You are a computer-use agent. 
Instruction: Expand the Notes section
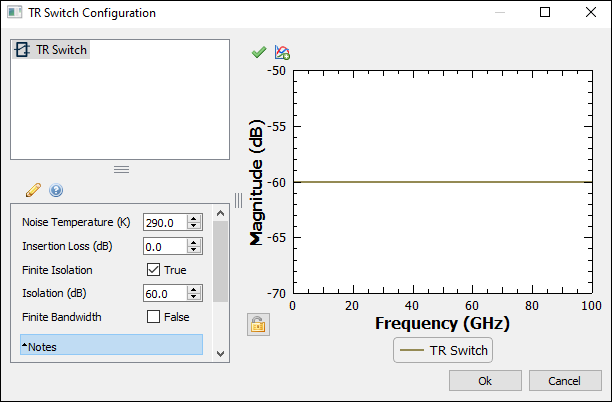[x=111, y=345]
